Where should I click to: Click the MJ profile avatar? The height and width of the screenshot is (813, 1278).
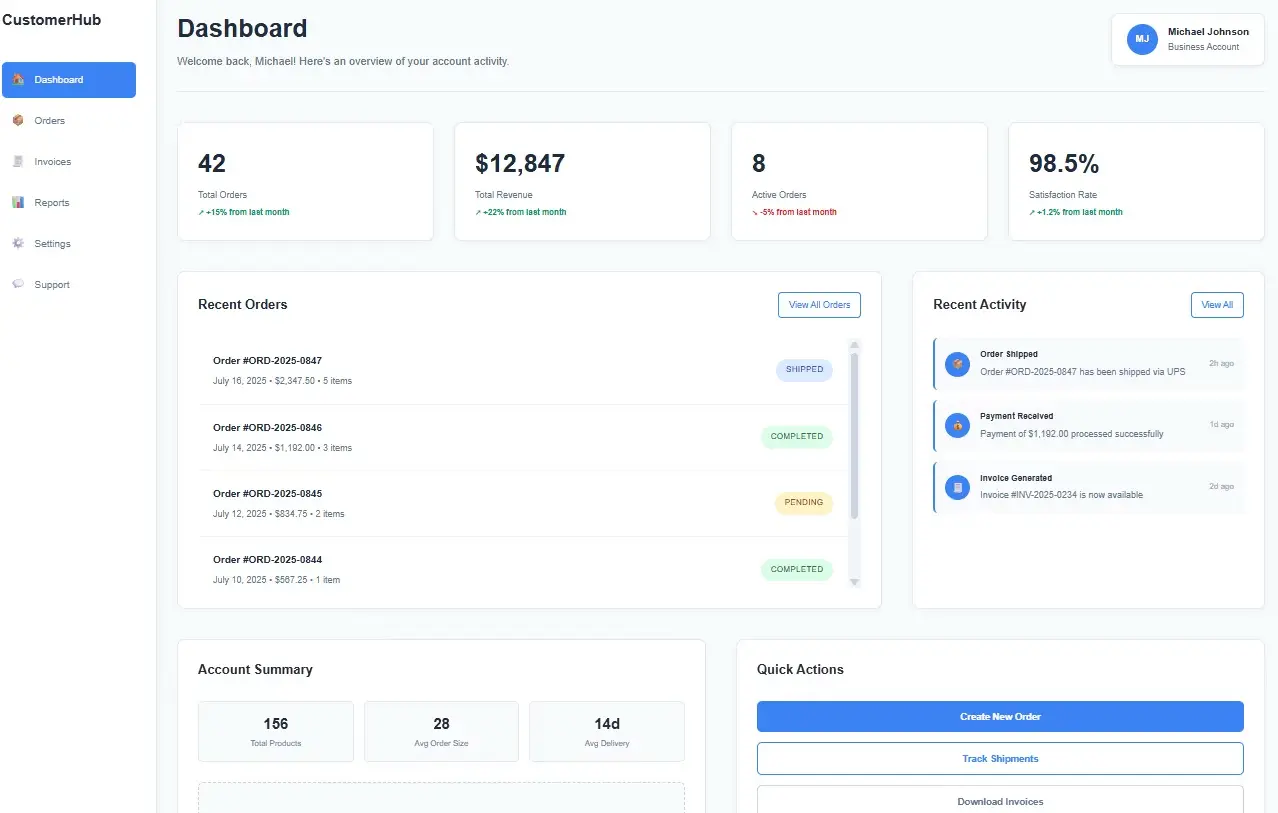coord(1142,40)
